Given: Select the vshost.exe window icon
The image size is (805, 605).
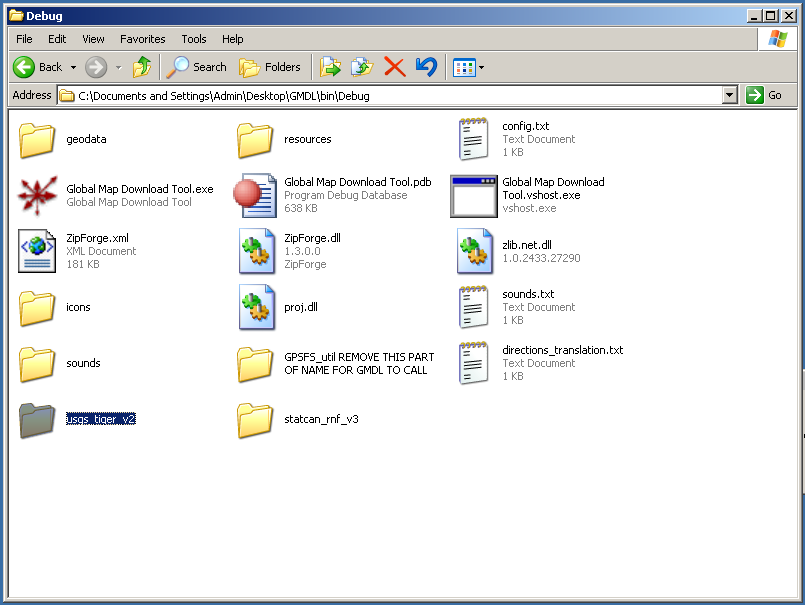Looking at the screenshot, I should coord(474,196).
